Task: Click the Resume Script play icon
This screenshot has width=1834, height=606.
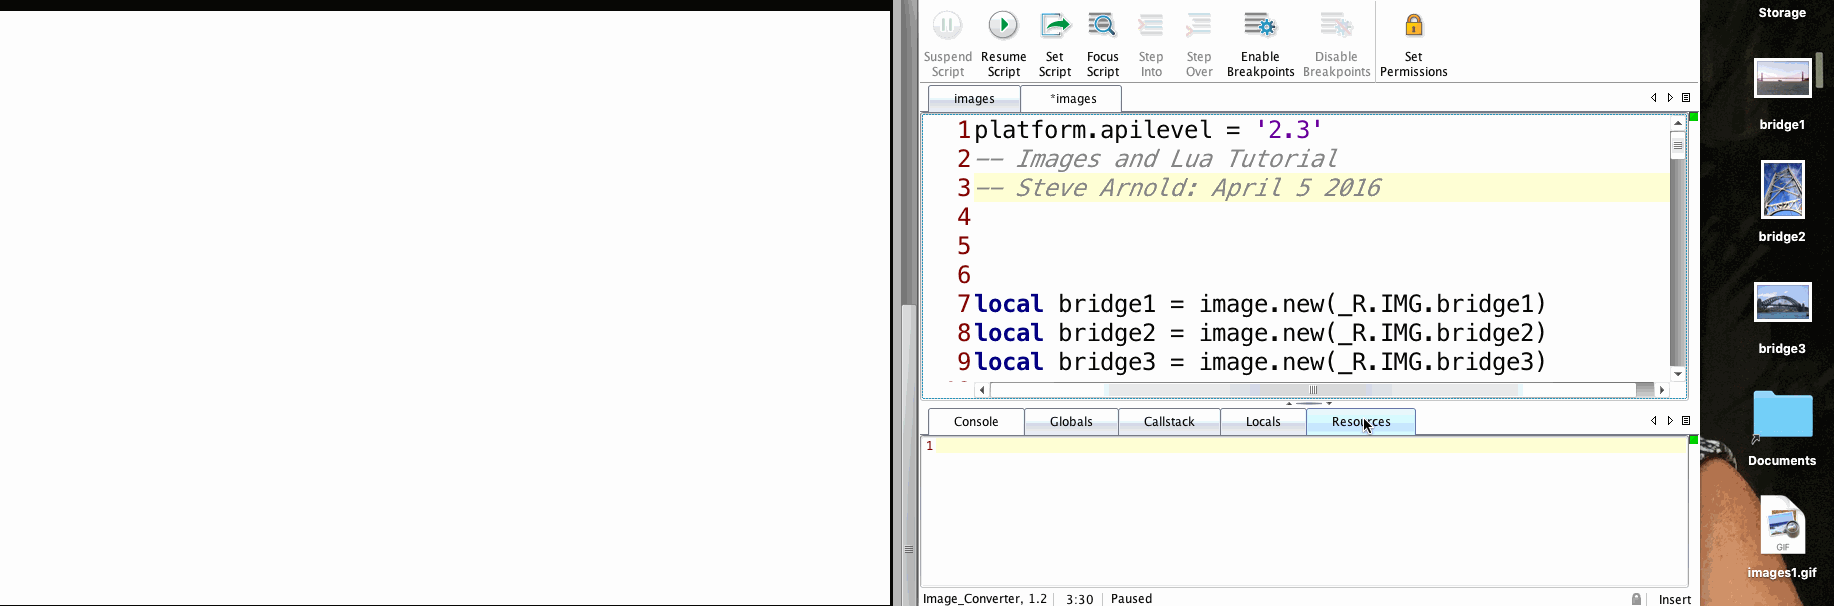Action: coord(1003,25)
